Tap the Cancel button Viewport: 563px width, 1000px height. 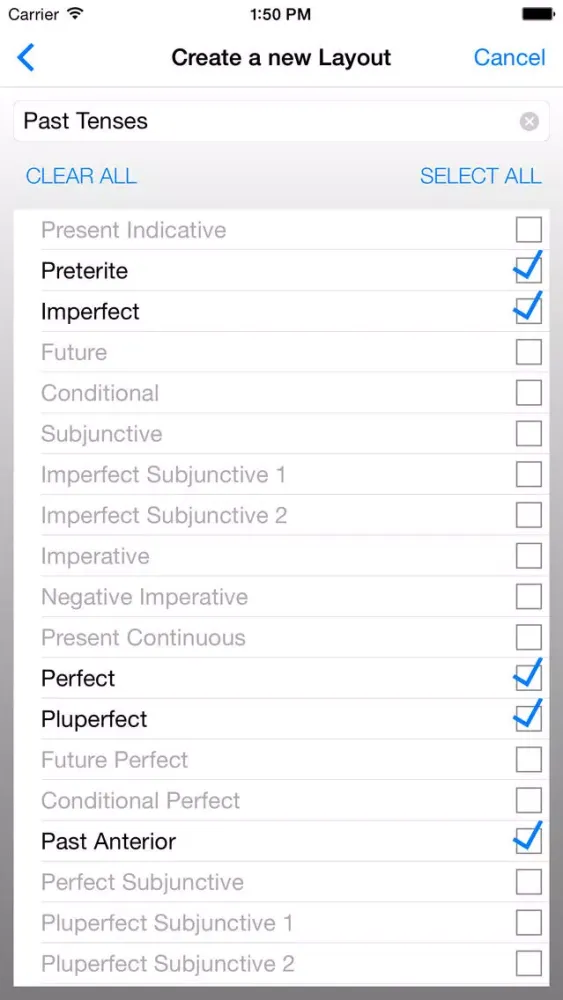point(509,57)
